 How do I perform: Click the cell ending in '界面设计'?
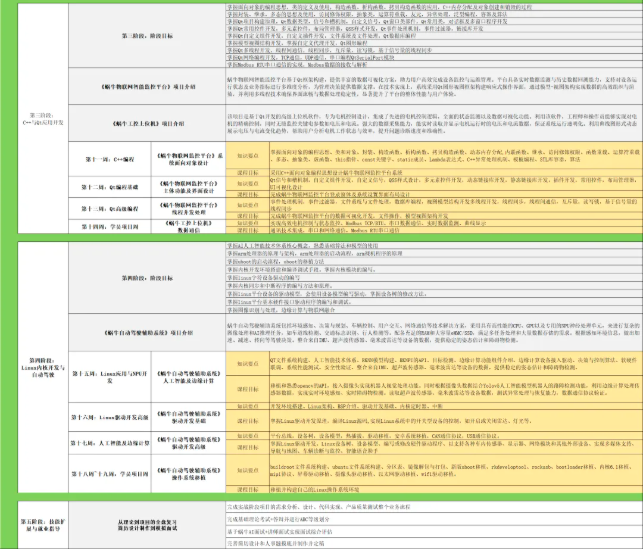189,187
